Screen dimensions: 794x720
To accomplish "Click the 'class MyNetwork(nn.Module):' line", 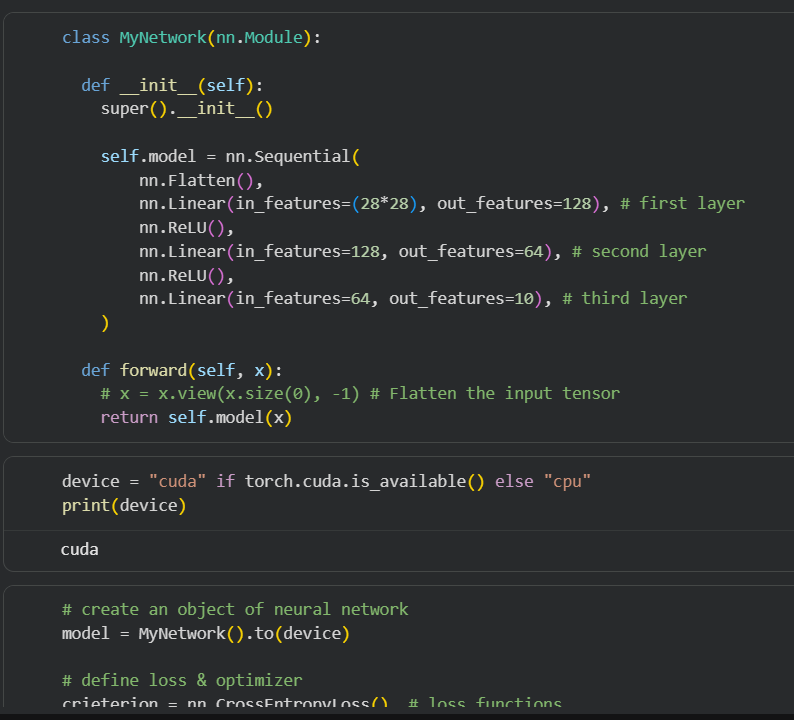I will (191, 37).
